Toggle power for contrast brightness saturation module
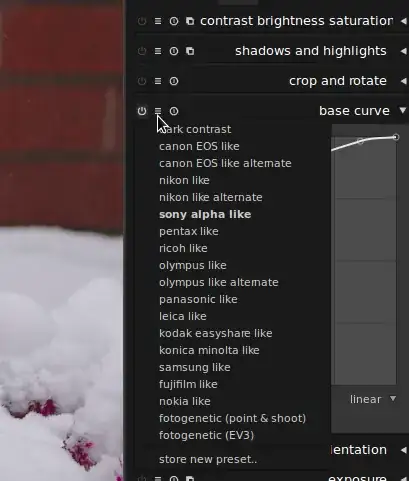 point(142,21)
